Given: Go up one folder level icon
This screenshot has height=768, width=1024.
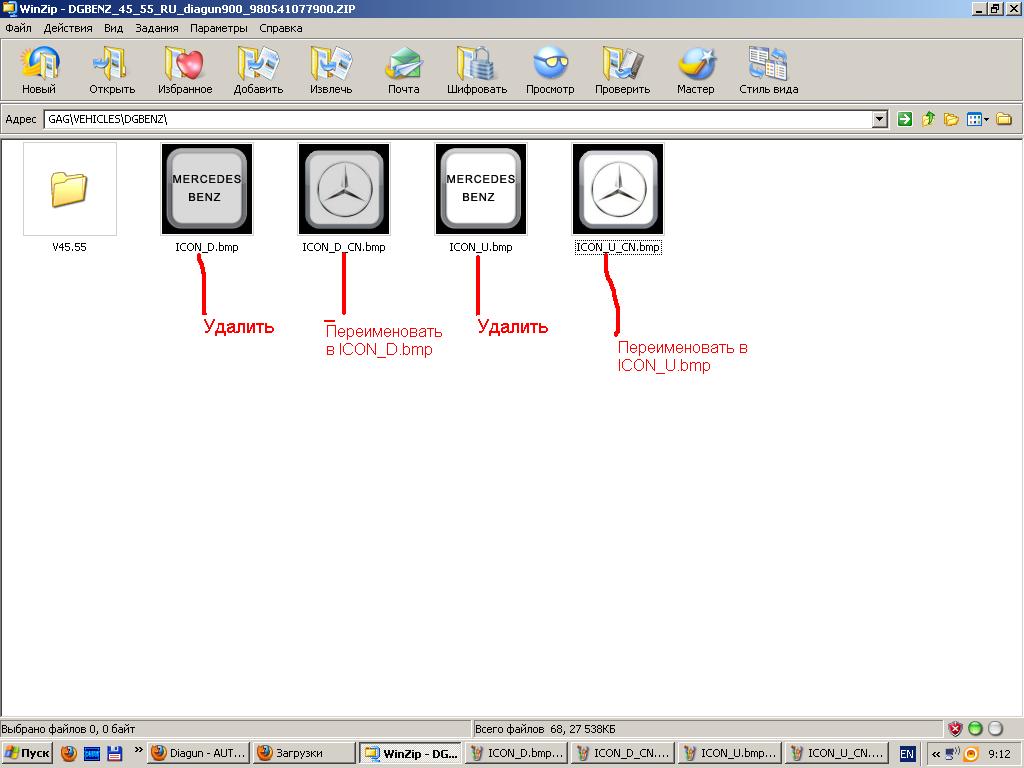Looking at the screenshot, I should coord(928,119).
